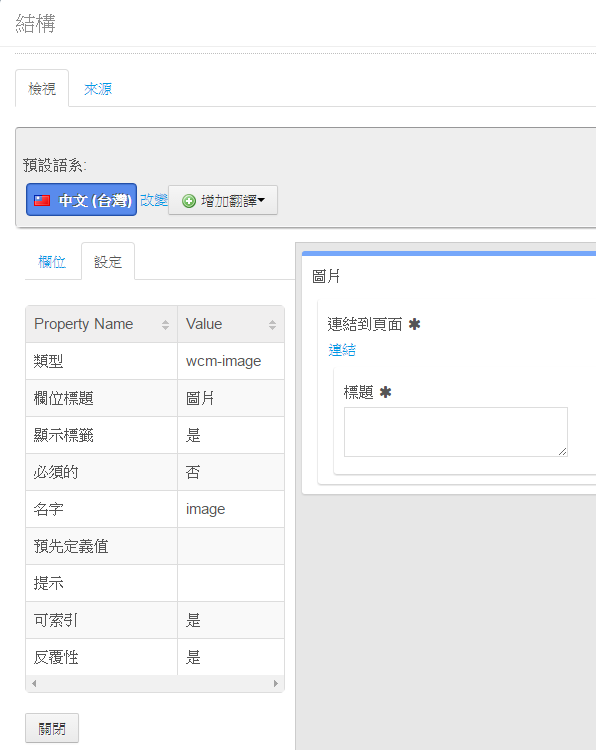Click the Taiwan flag icon
Image resolution: width=596 pixels, height=750 pixels.
[42, 200]
